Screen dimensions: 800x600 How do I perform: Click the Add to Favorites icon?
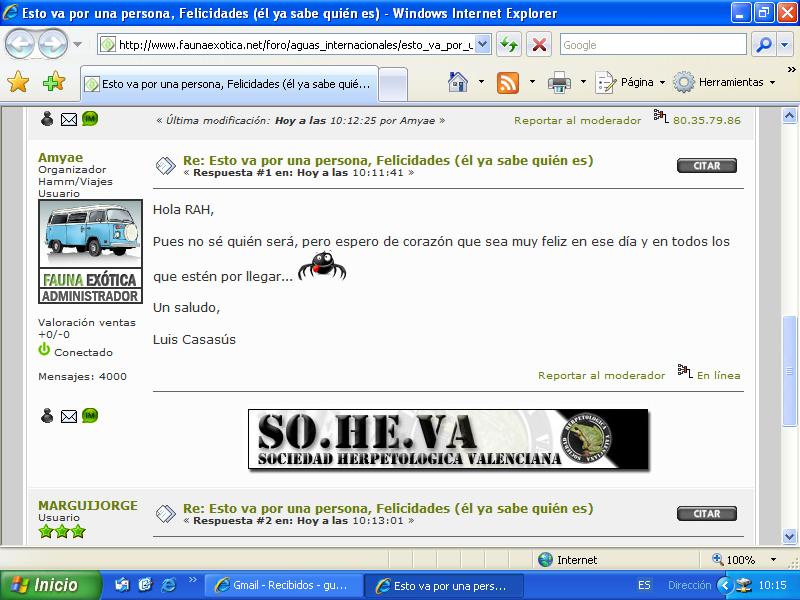[x=53, y=82]
